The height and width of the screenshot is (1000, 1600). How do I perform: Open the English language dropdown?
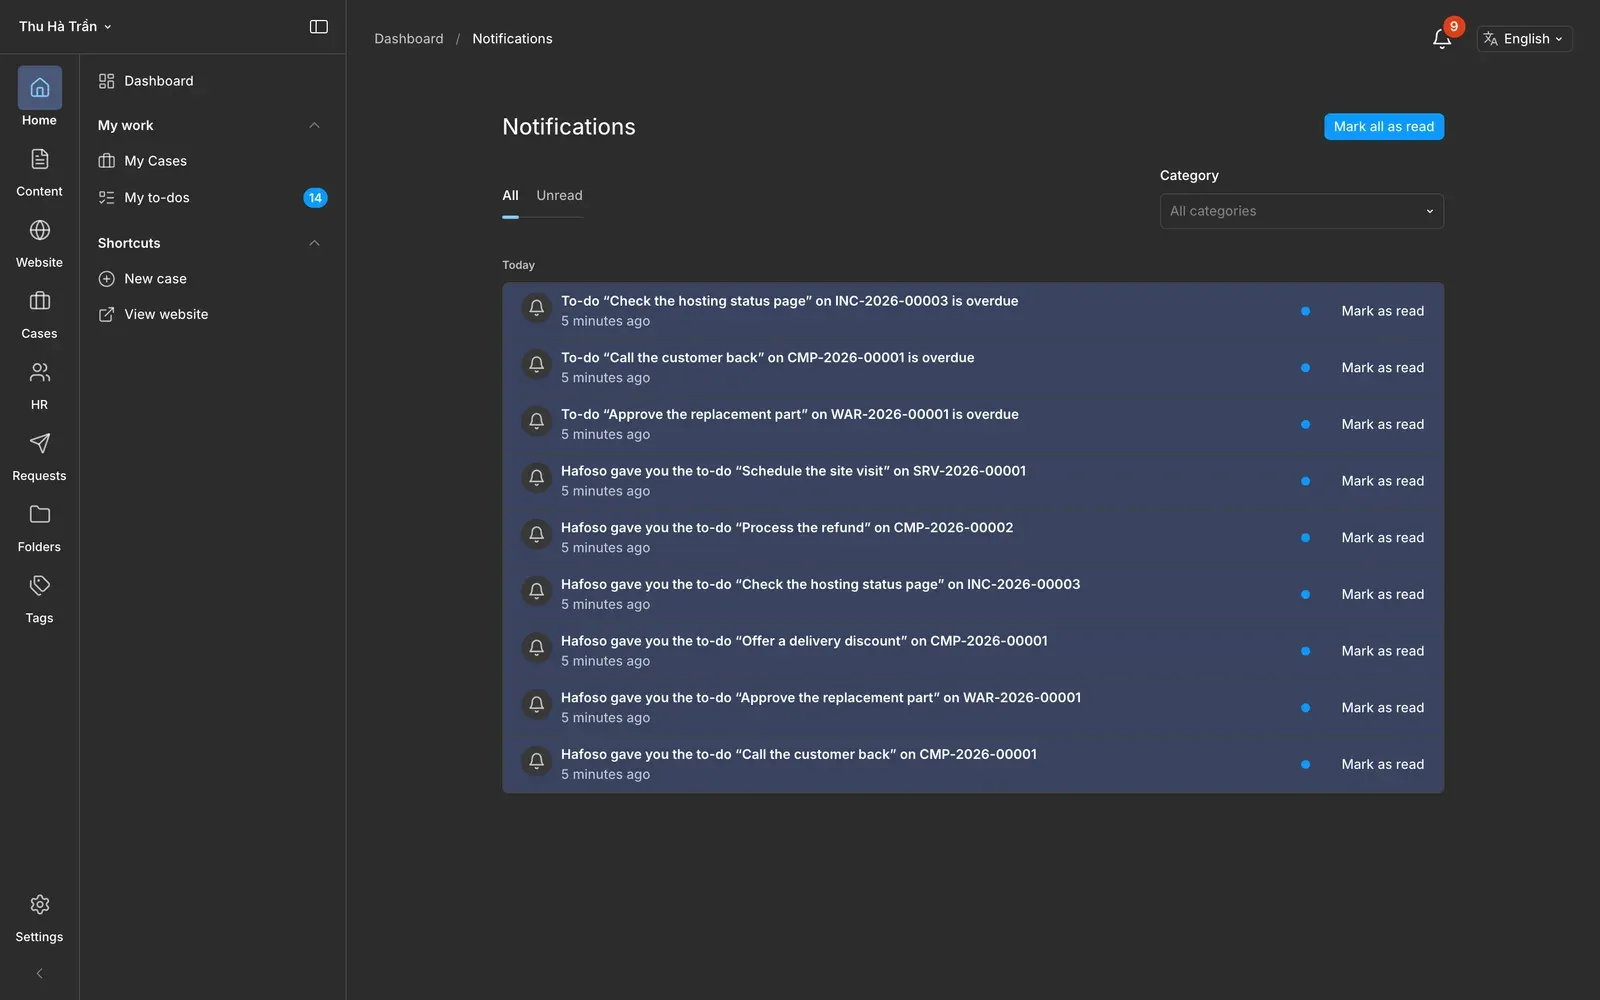[1524, 39]
